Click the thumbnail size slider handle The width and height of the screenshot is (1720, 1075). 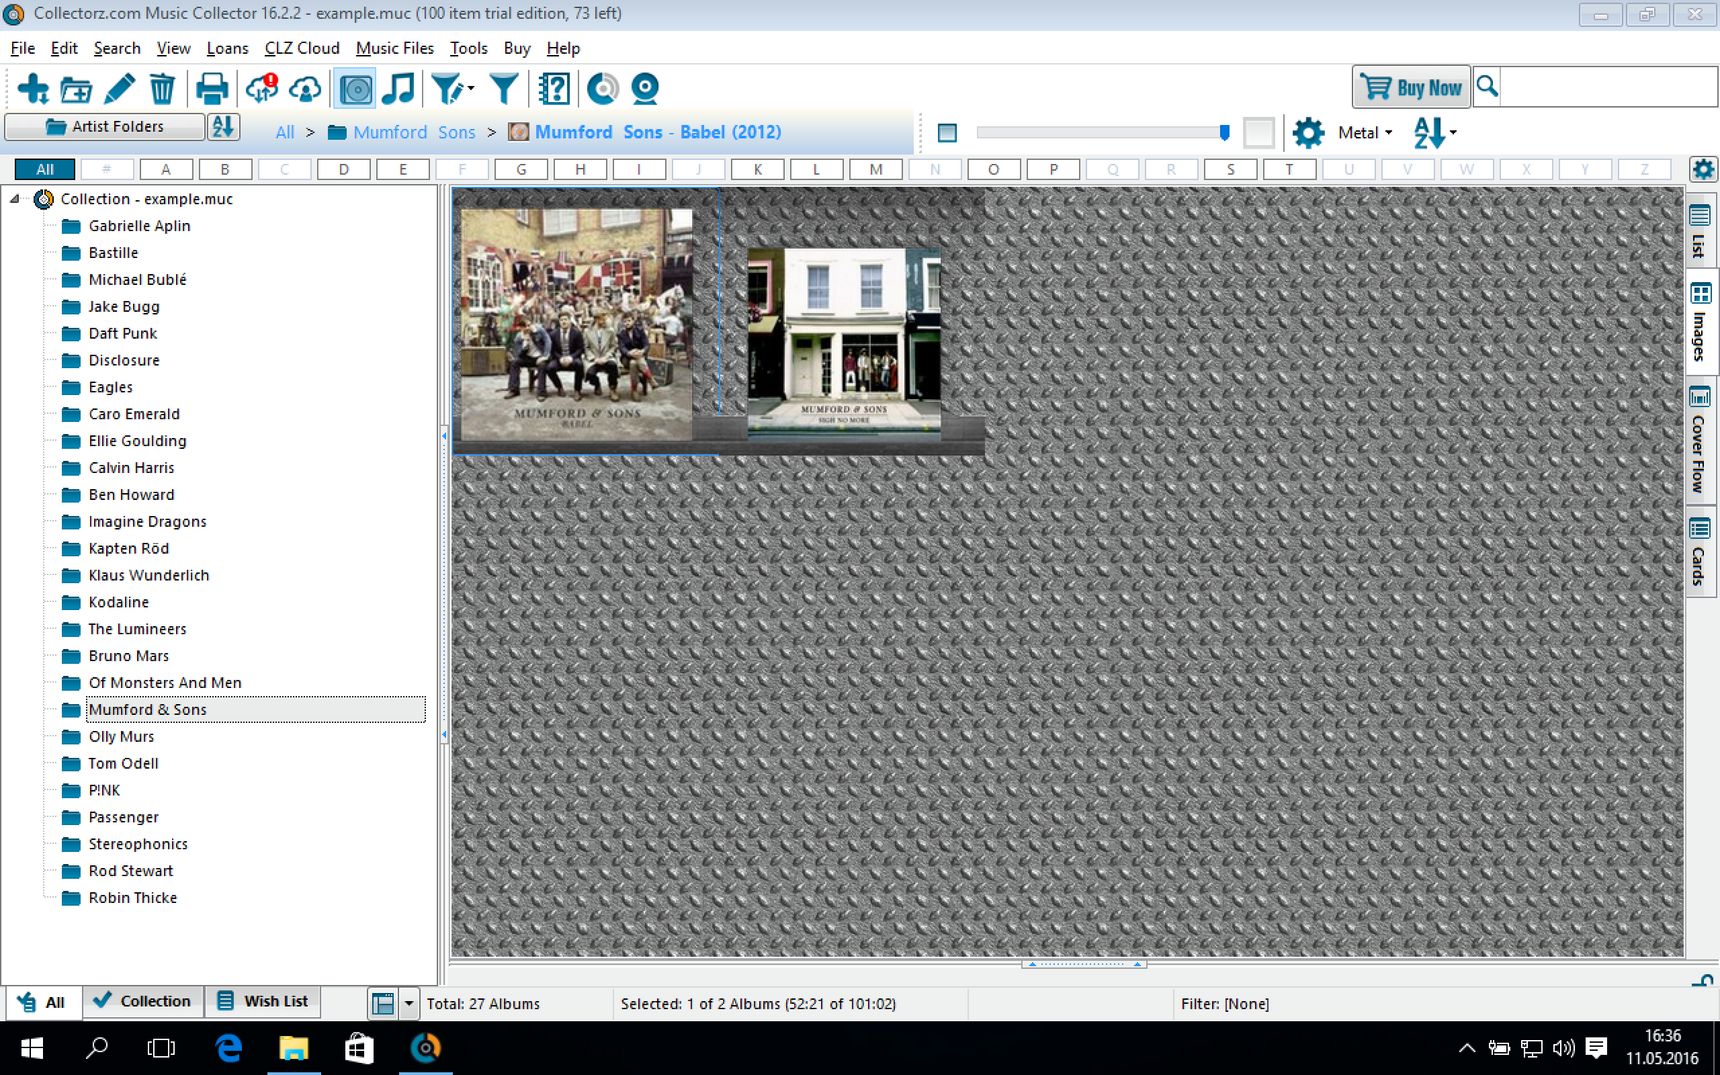[1224, 132]
